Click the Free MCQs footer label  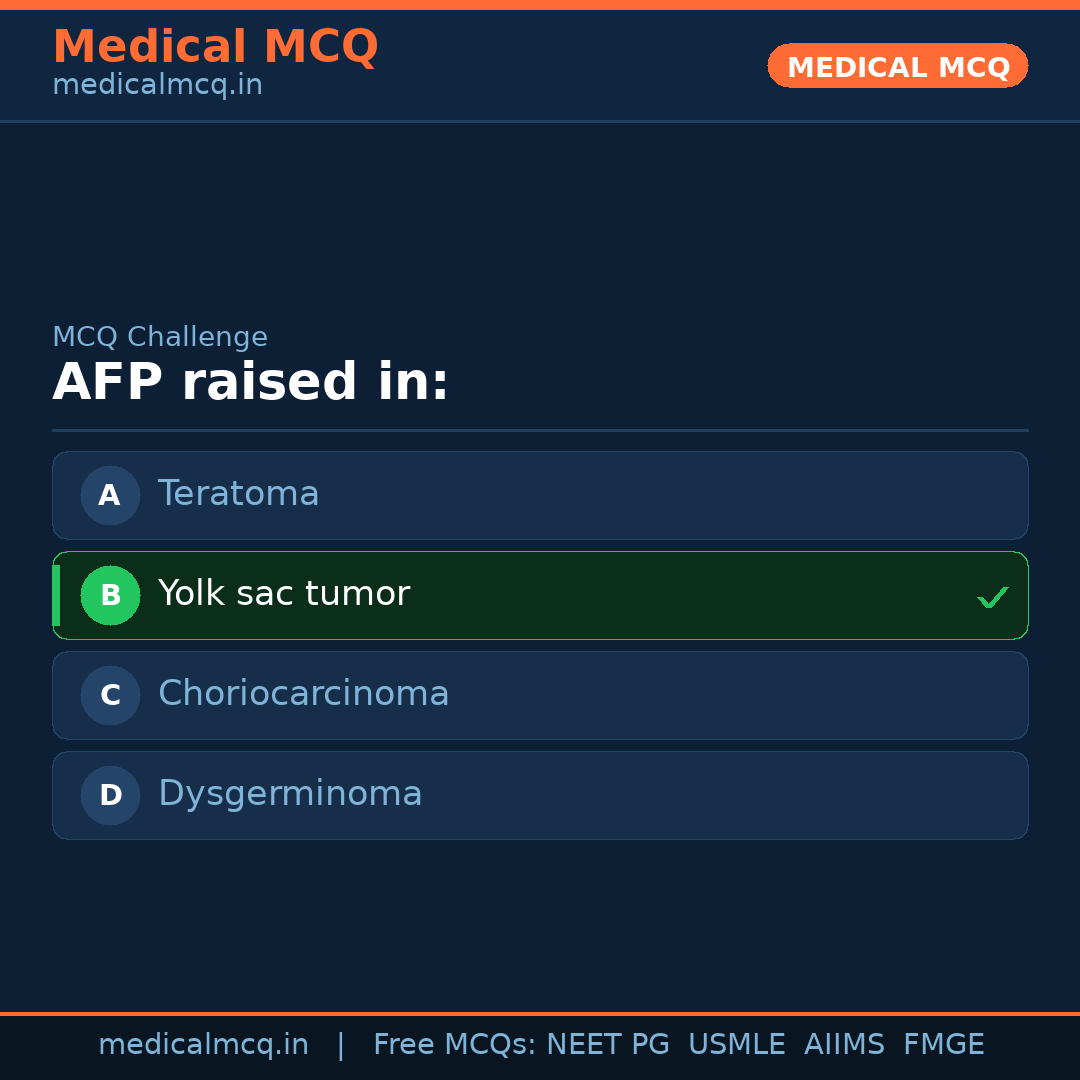[454, 1045]
